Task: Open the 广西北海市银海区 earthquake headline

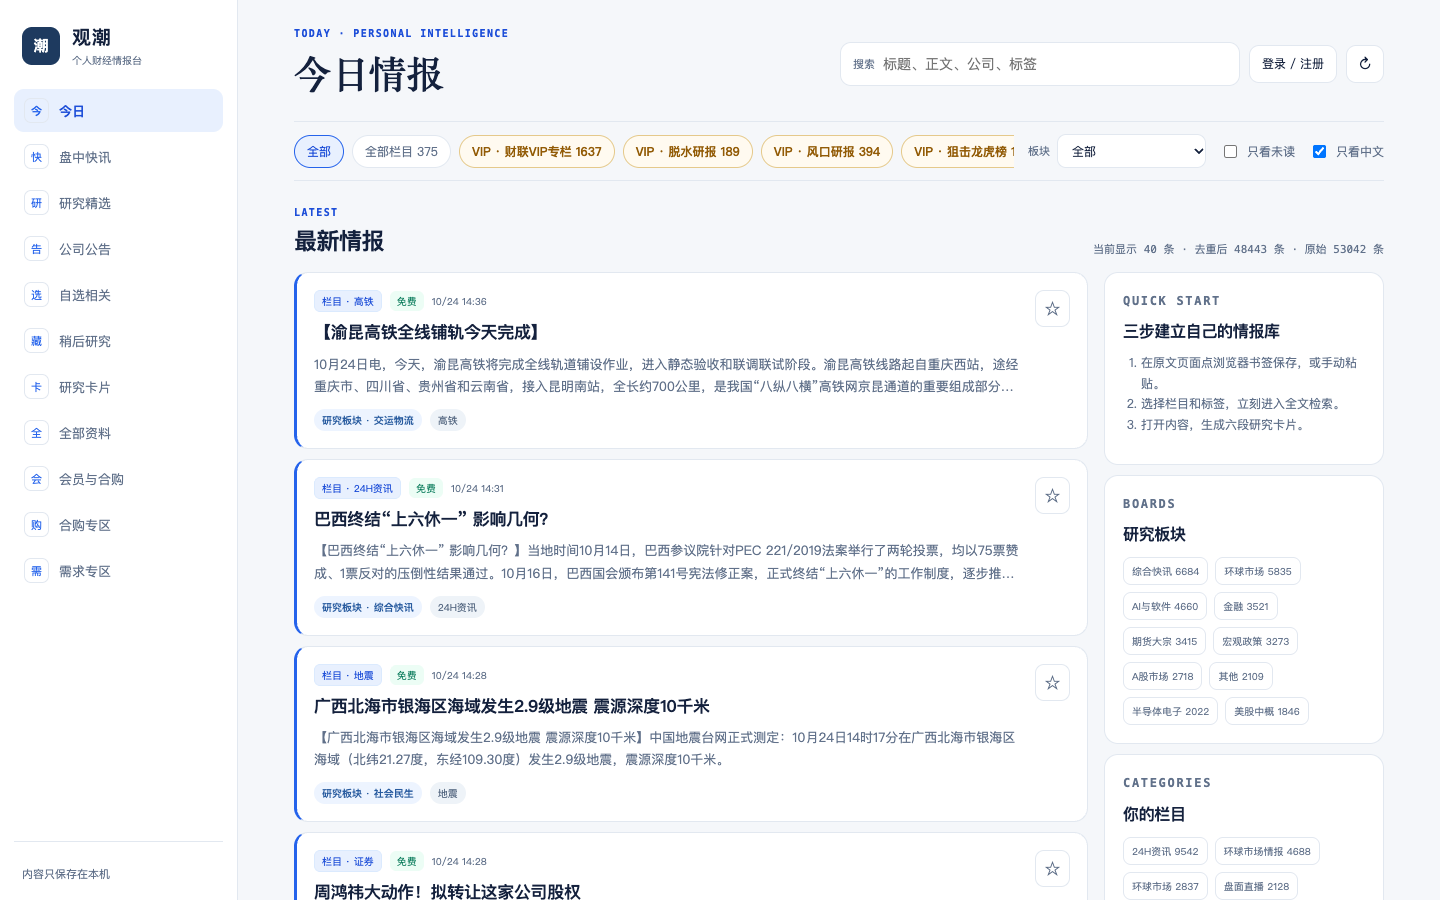Action: [512, 706]
